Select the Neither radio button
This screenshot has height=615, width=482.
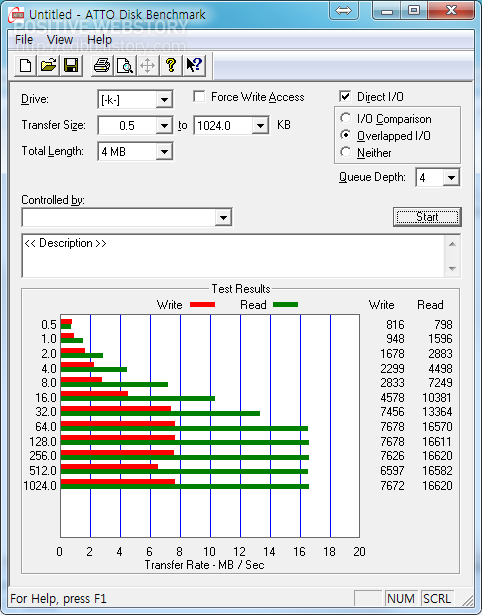pos(346,152)
